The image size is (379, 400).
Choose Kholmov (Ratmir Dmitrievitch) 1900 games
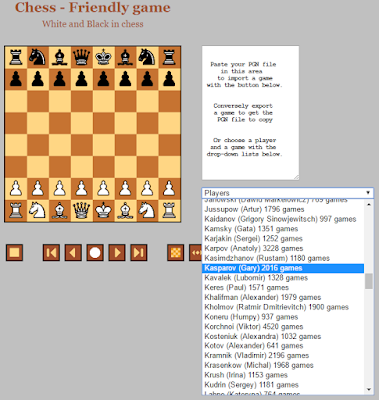click(x=283, y=307)
